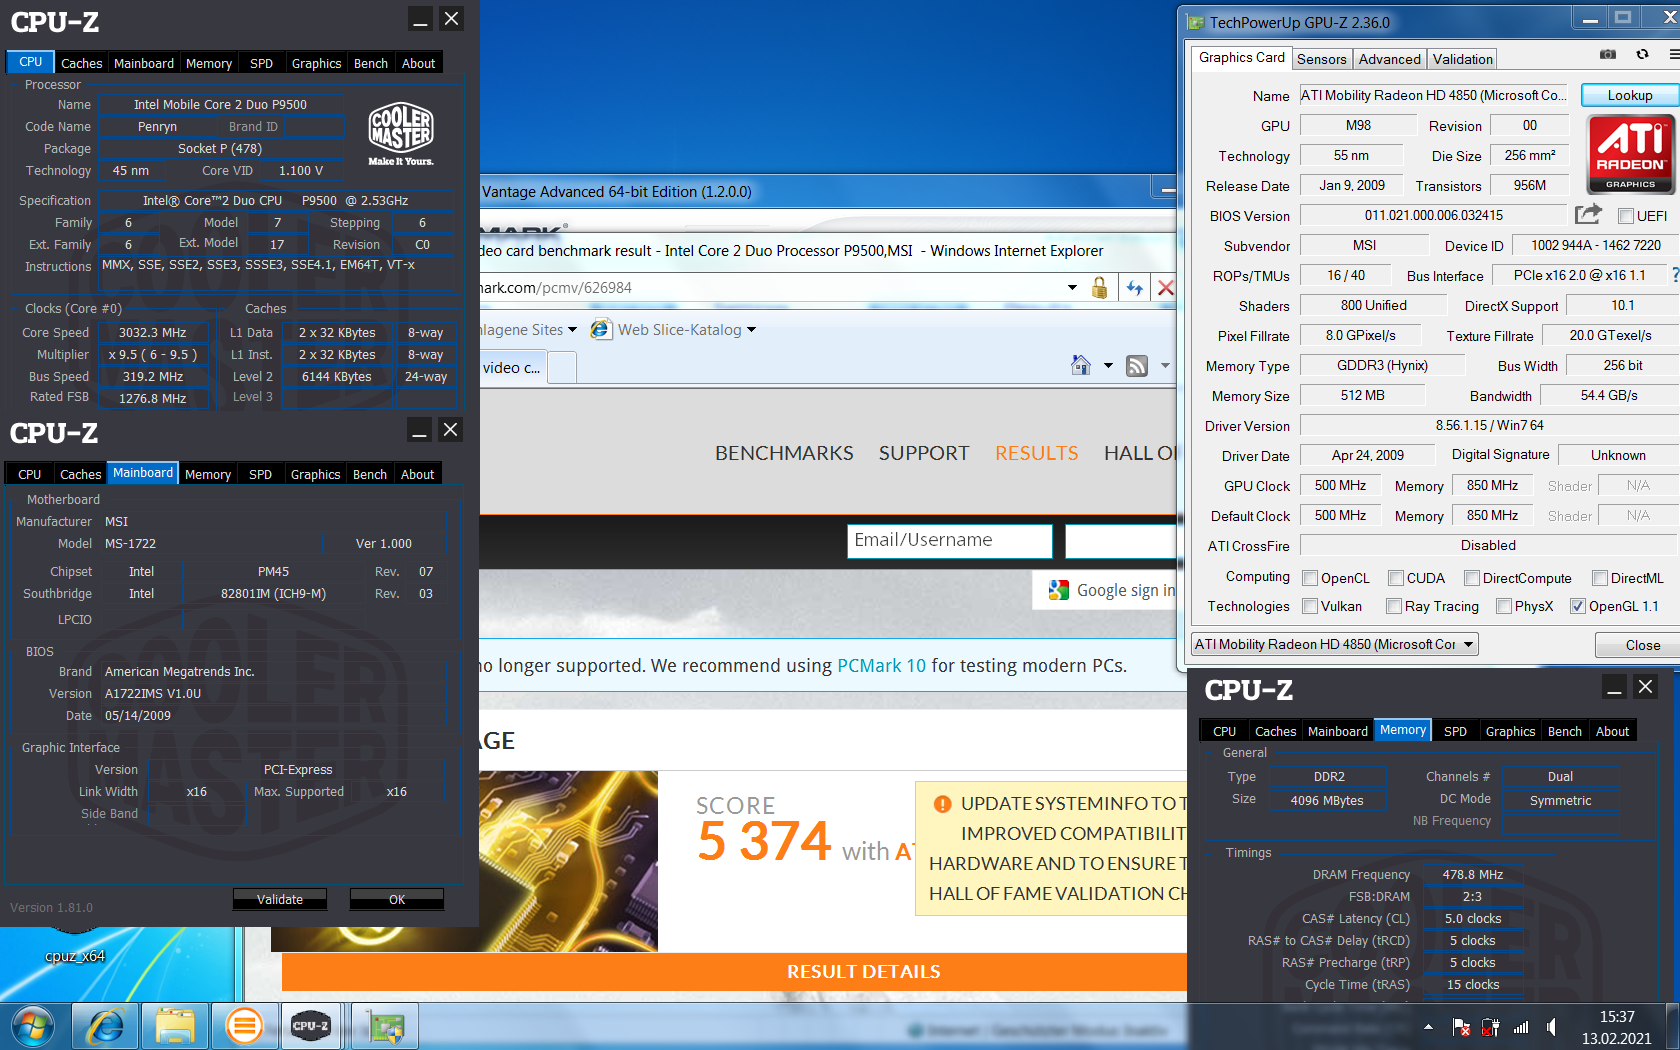Open the RESULTS menu on the webpage
The height and width of the screenshot is (1050, 1680).
(1037, 453)
